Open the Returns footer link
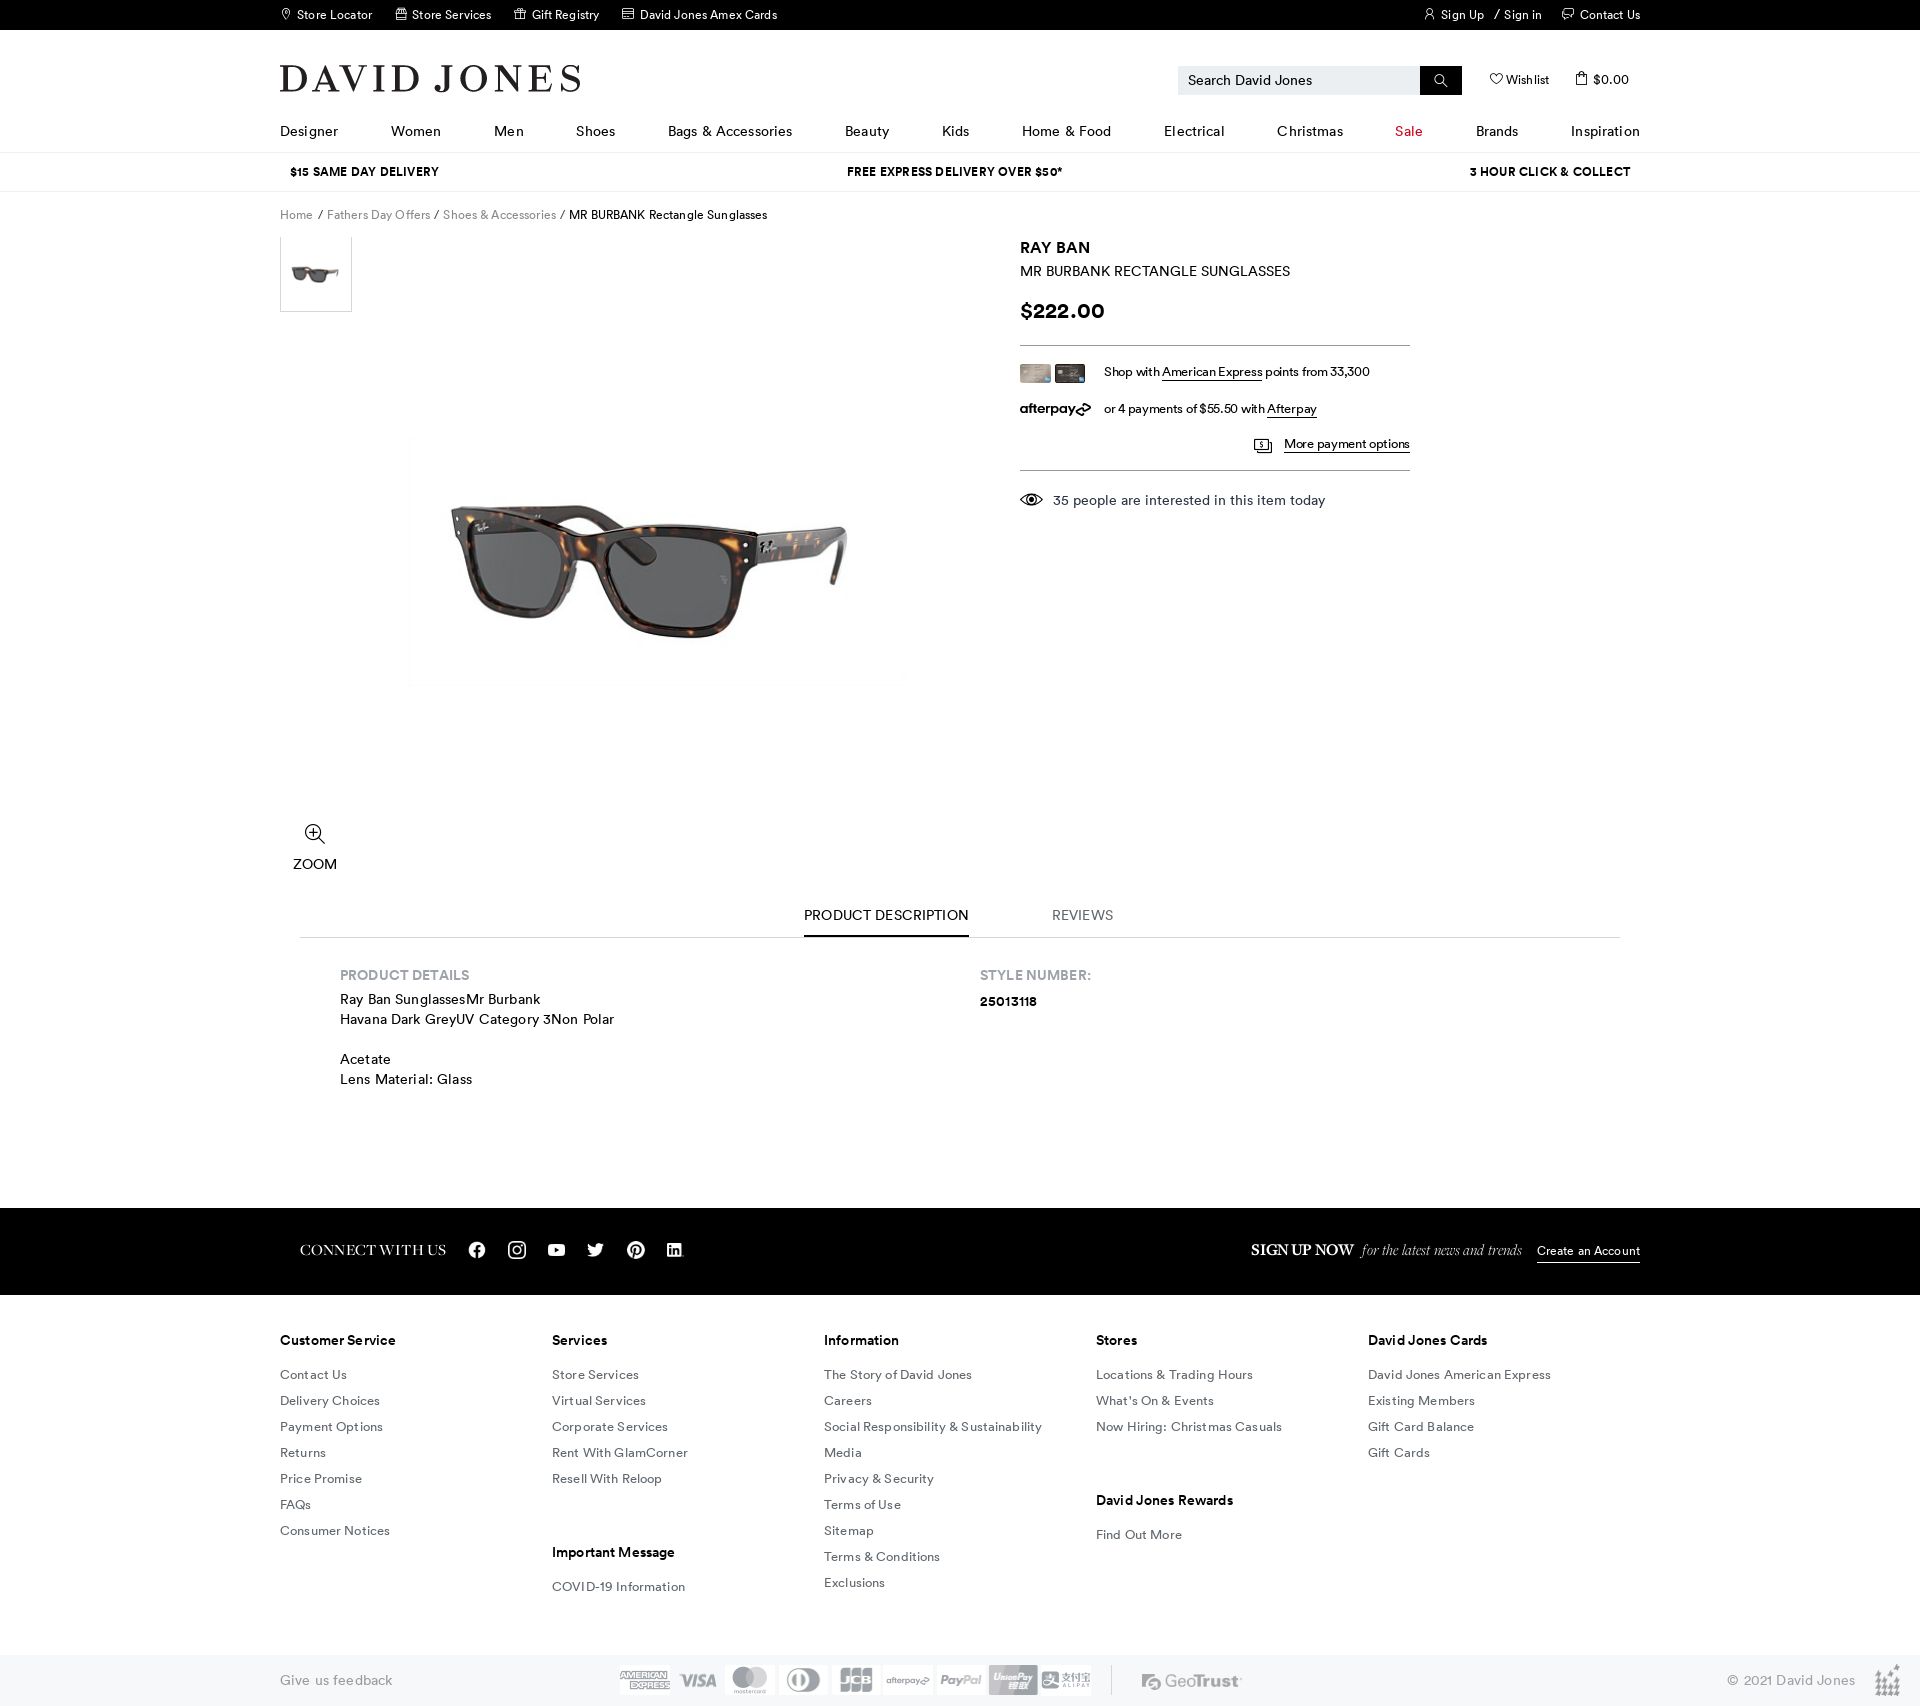This screenshot has width=1920, height=1706. (x=303, y=1453)
